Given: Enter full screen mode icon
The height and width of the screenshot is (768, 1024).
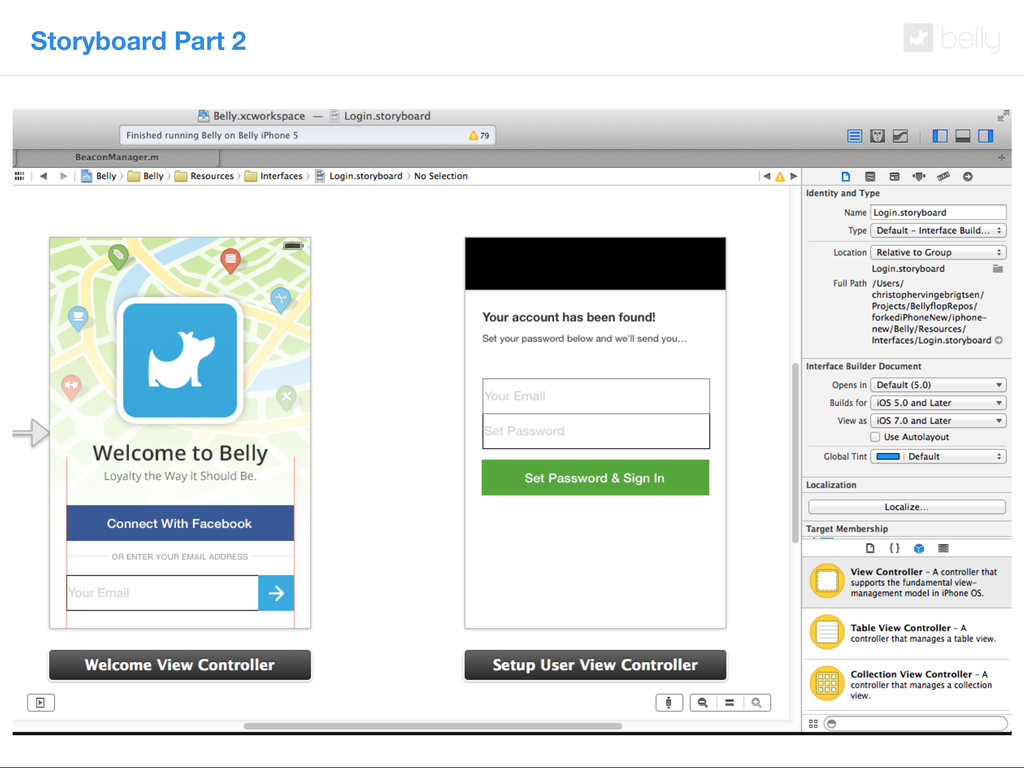Looking at the screenshot, I should [1002, 116].
